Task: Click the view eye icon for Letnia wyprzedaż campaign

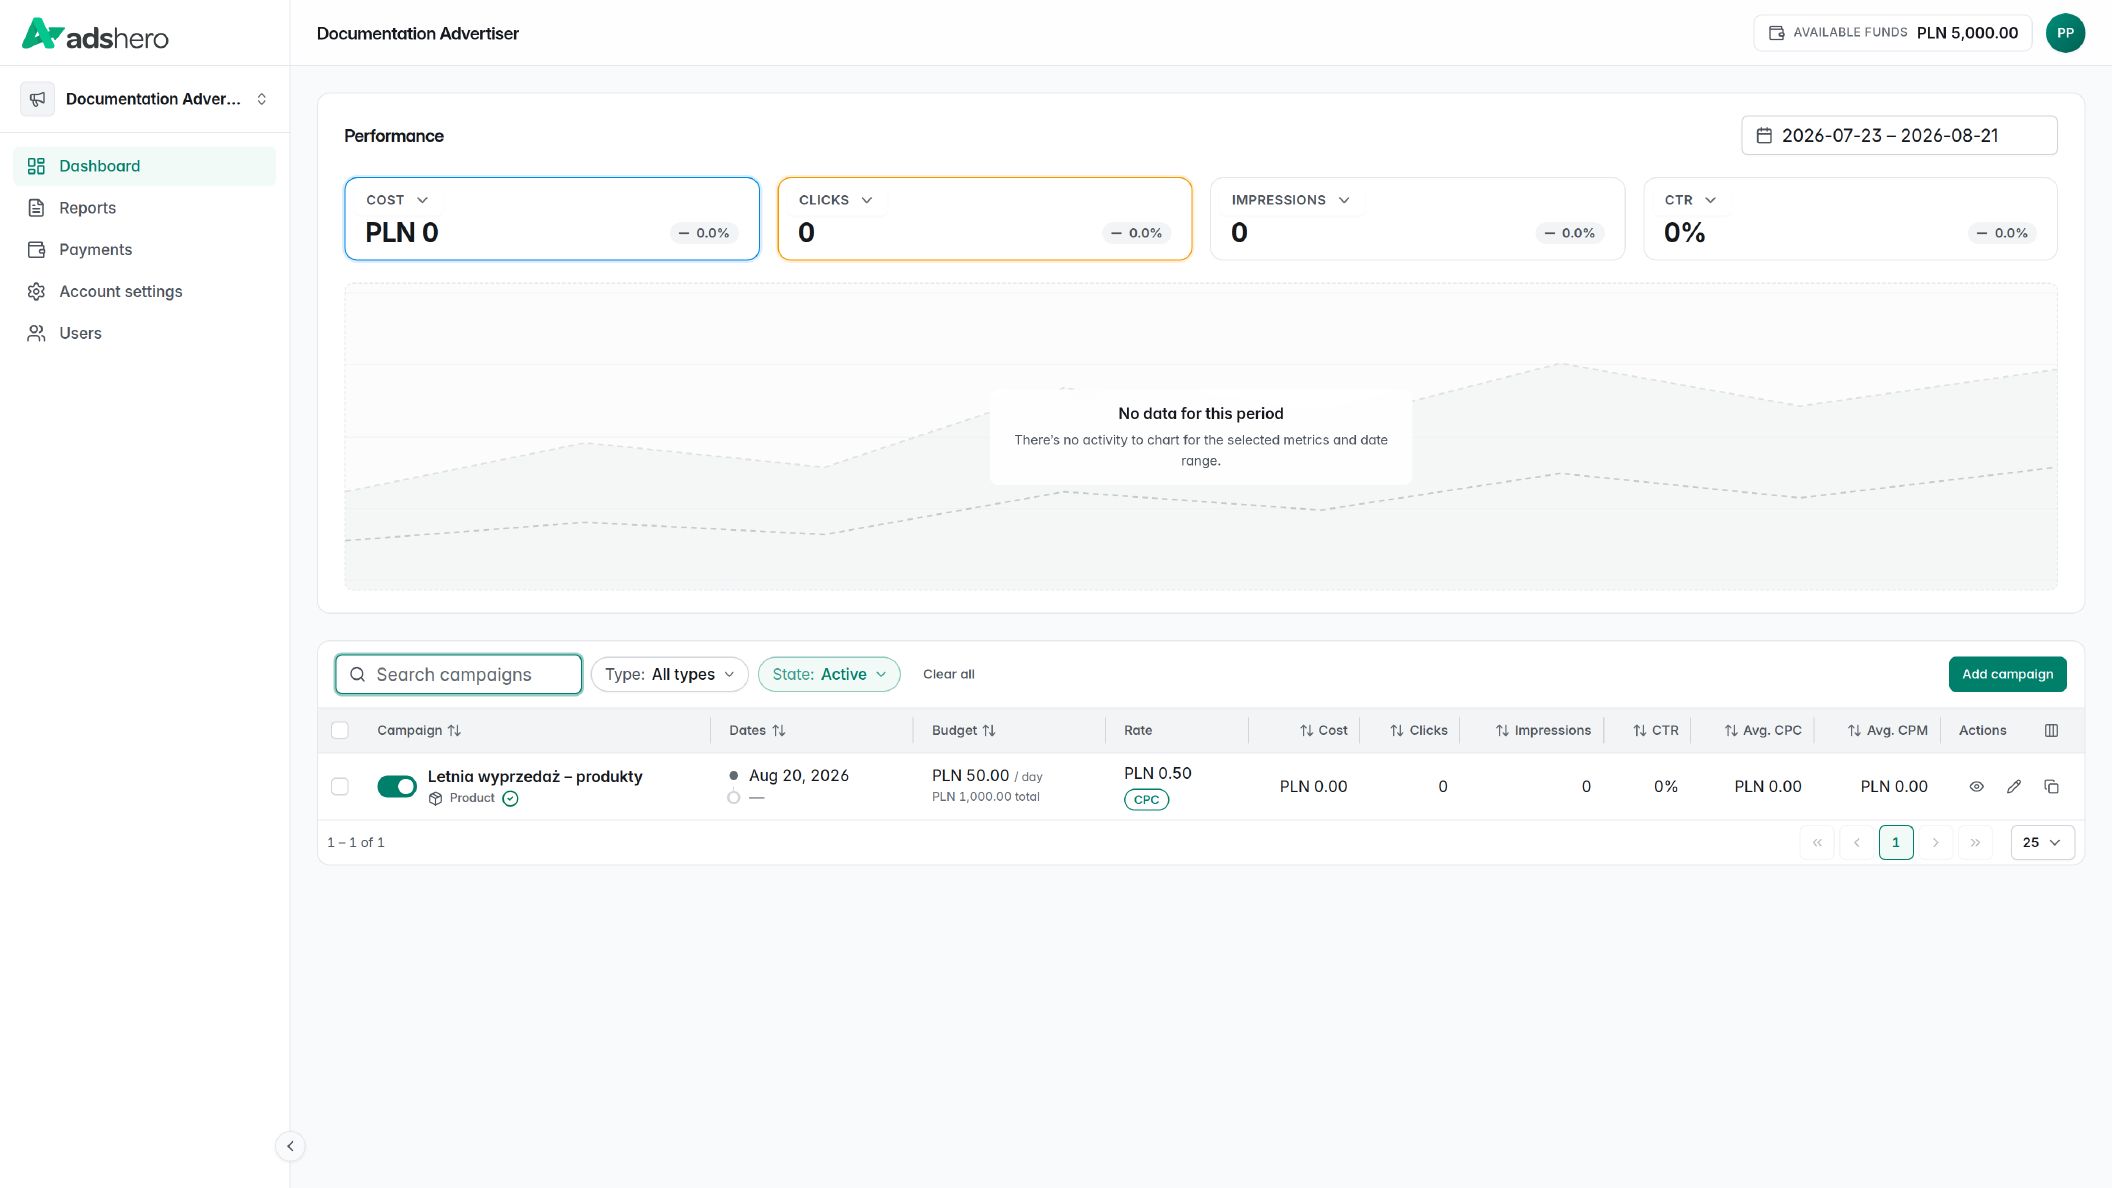Action: [x=1976, y=787]
